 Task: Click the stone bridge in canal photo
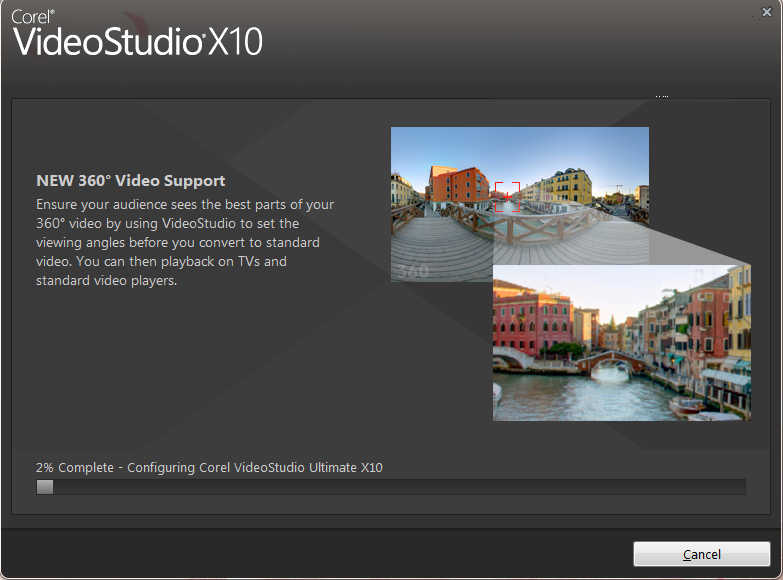(609, 362)
